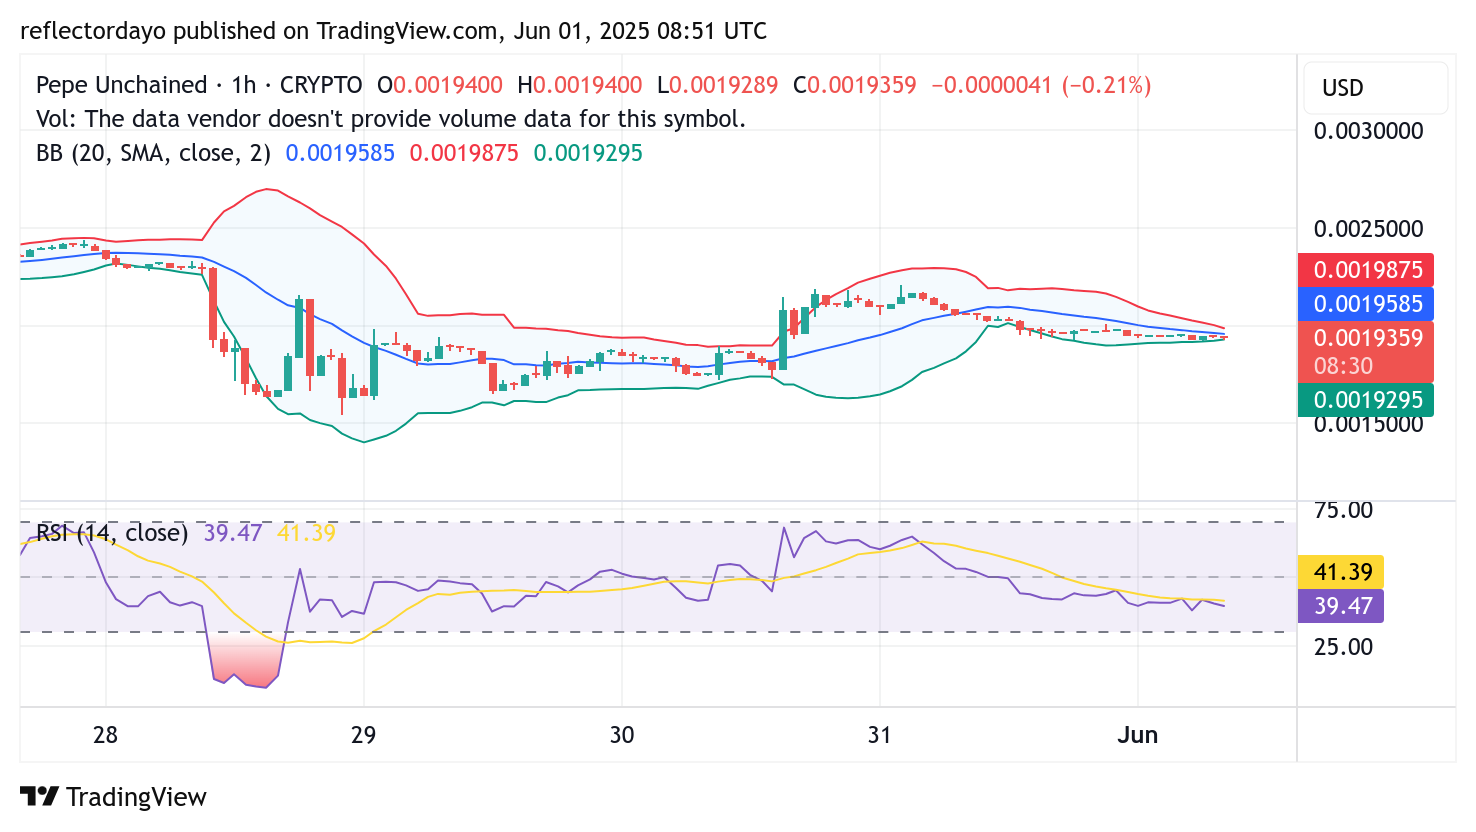Screen dimensions: 1476x832
Task: Click the 'Jun' label on the time axis
Action: (1138, 735)
